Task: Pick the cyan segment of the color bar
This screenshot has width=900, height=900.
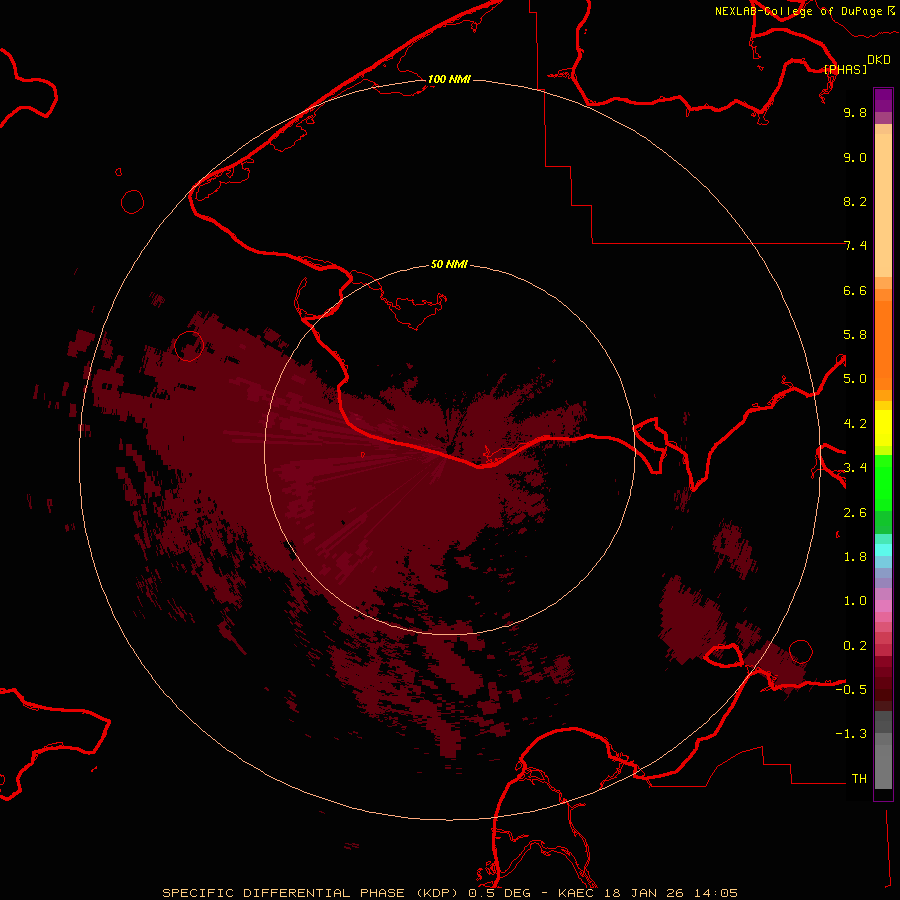Action: (x=883, y=550)
